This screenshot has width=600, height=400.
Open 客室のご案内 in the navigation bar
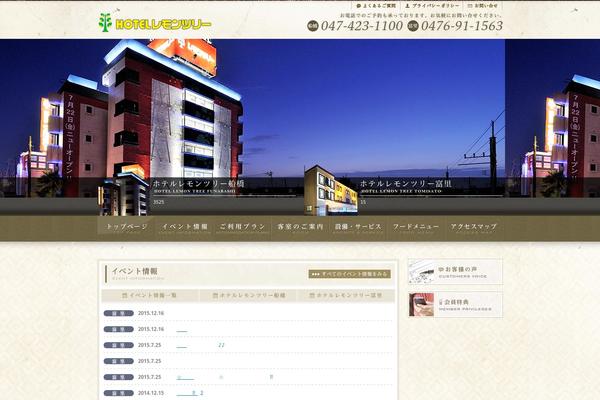[300, 228]
